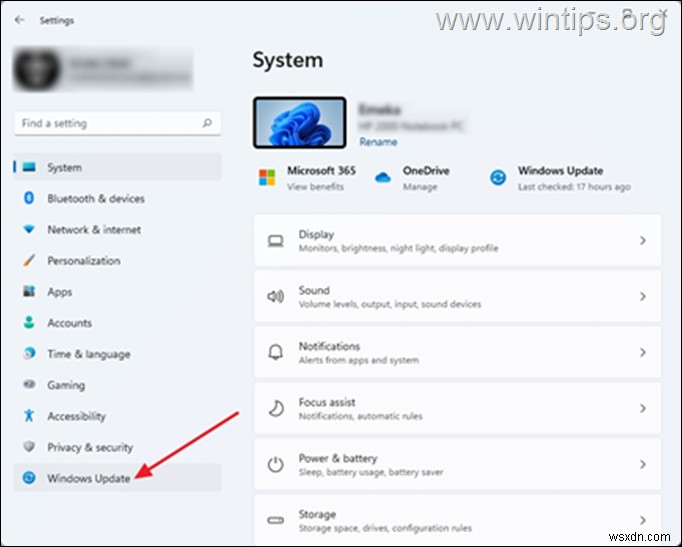Expand Display settings chevron

pyautogui.click(x=642, y=240)
